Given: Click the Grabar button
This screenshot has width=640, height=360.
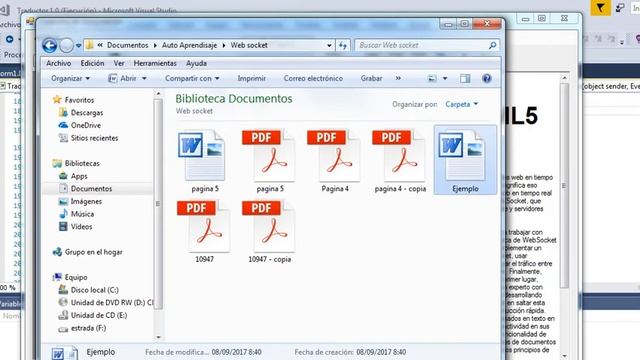Looking at the screenshot, I should [x=371, y=78].
